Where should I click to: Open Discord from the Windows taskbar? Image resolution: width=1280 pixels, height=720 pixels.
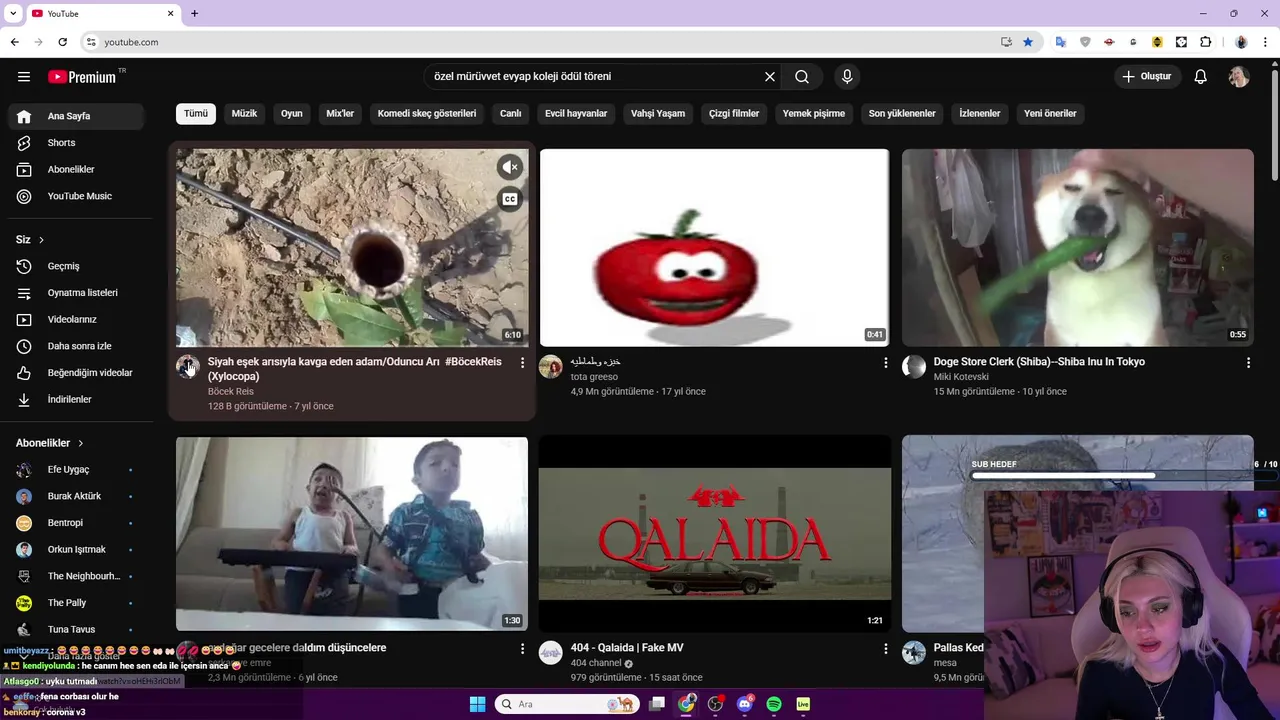[x=745, y=704]
